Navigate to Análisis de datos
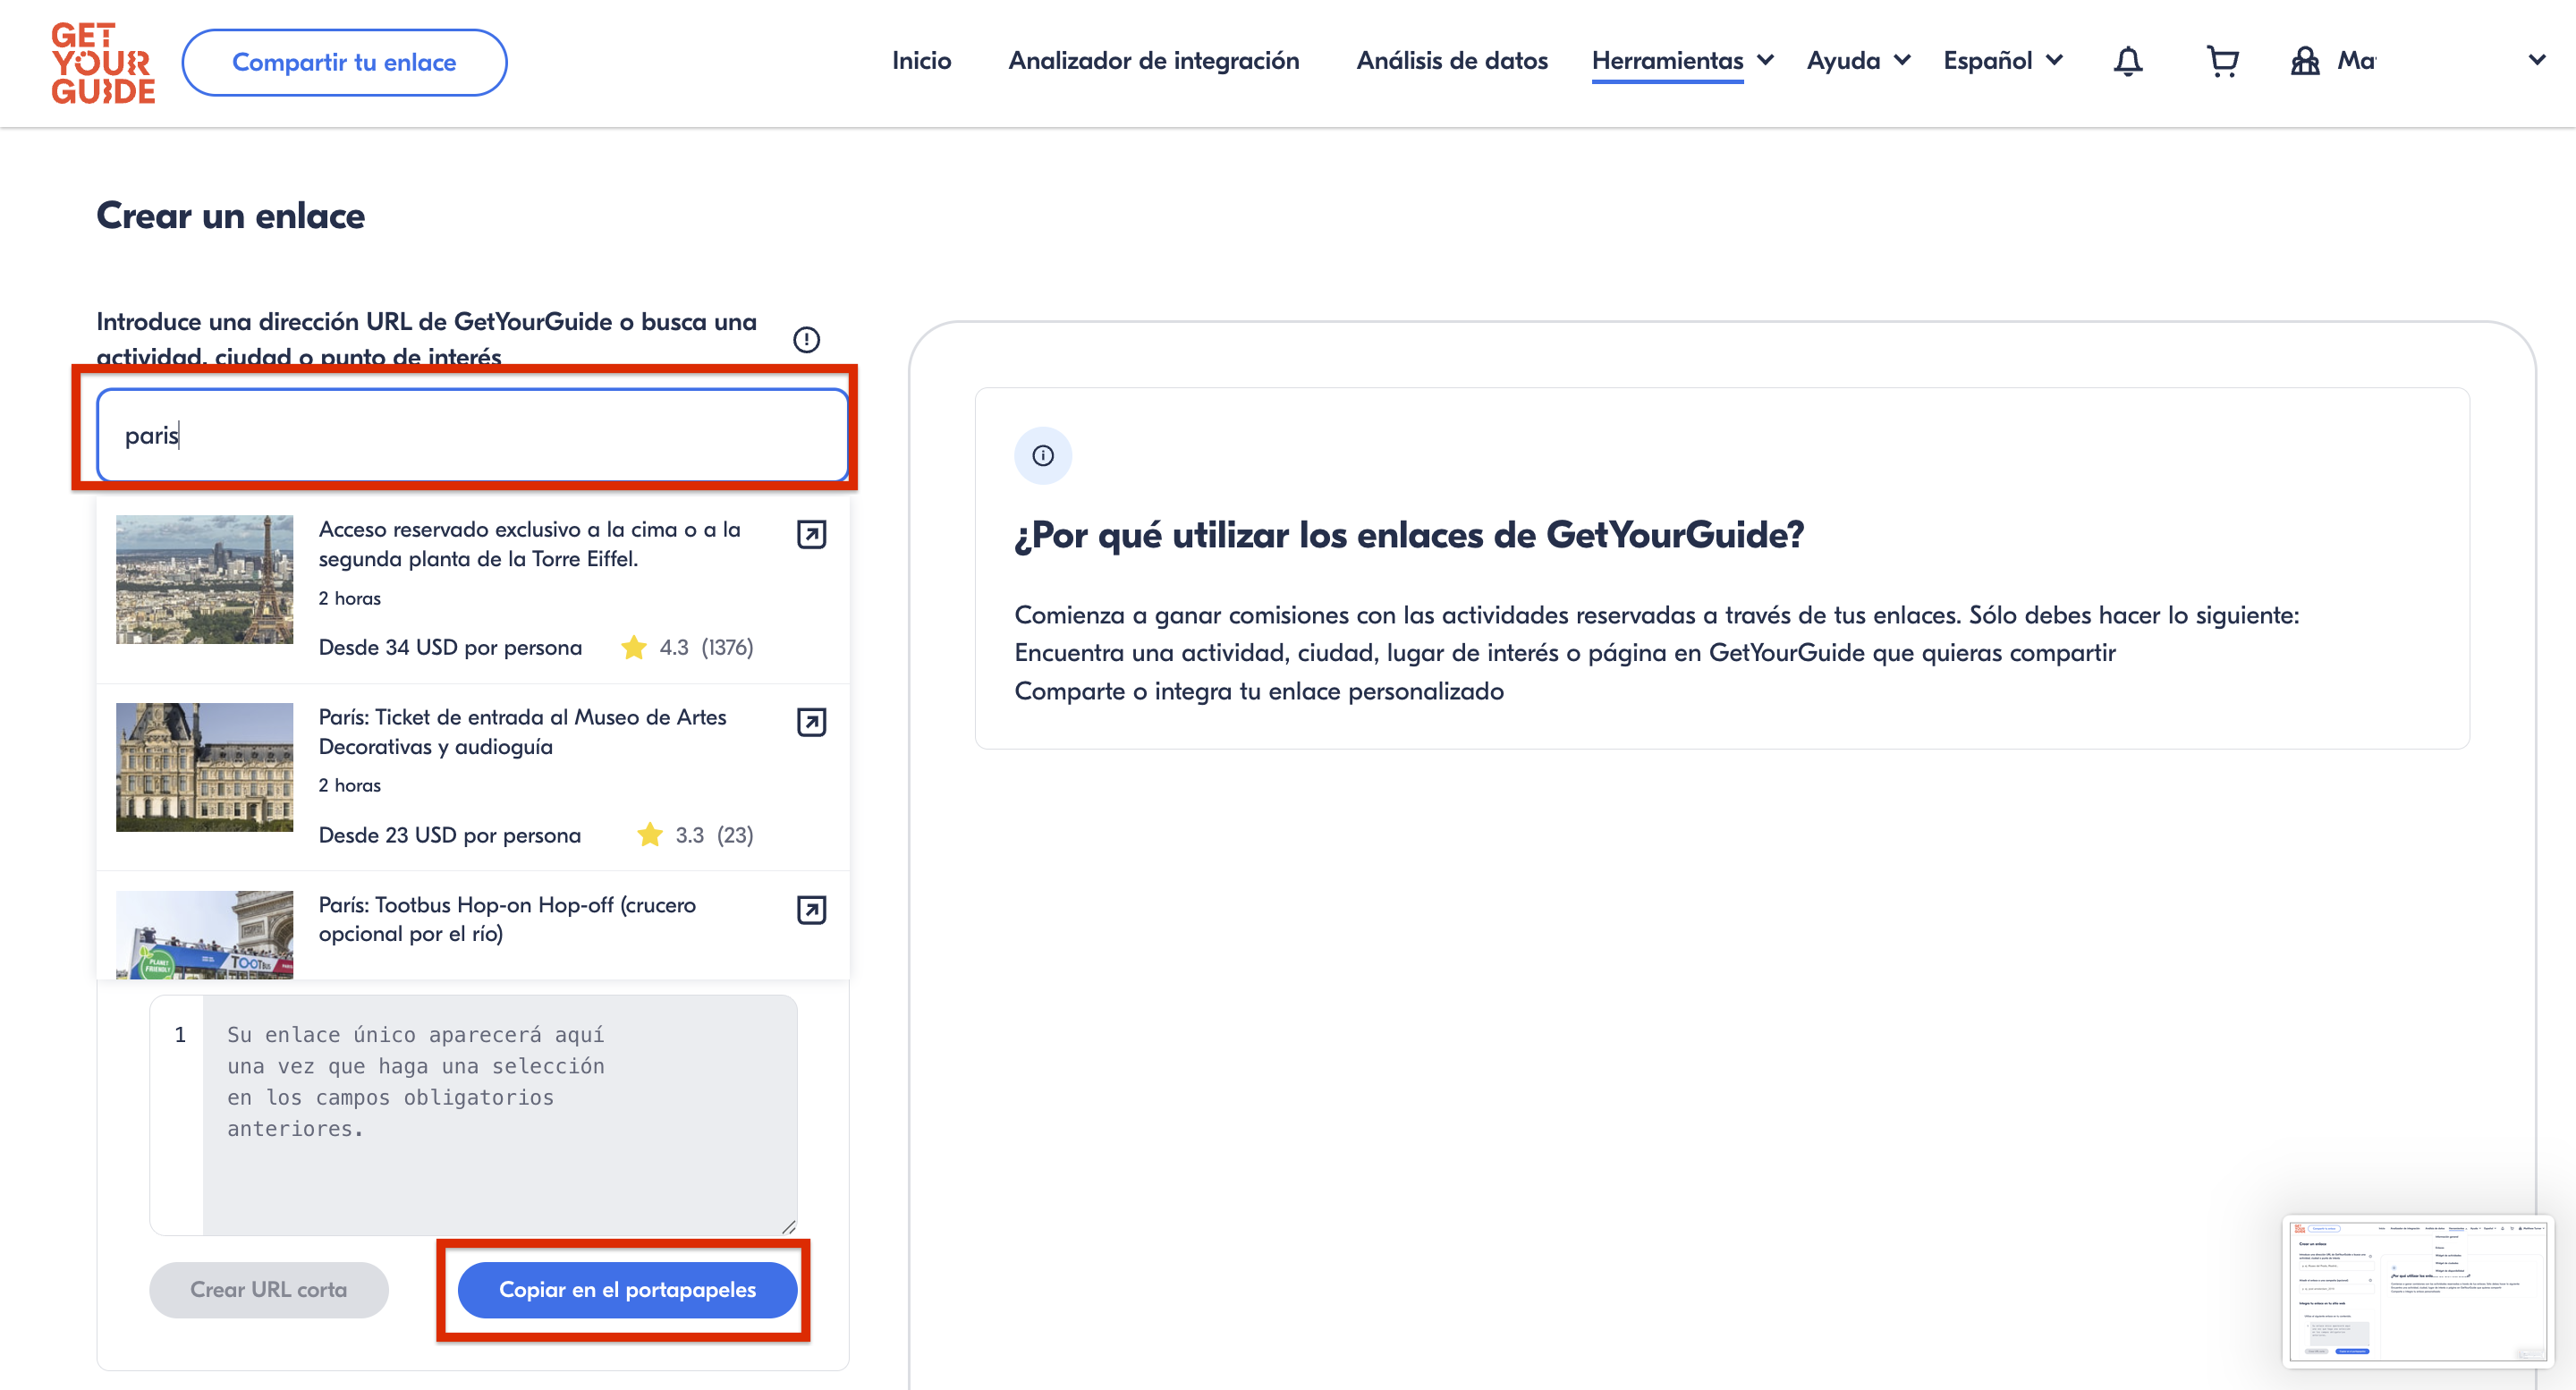 click(x=1451, y=61)
